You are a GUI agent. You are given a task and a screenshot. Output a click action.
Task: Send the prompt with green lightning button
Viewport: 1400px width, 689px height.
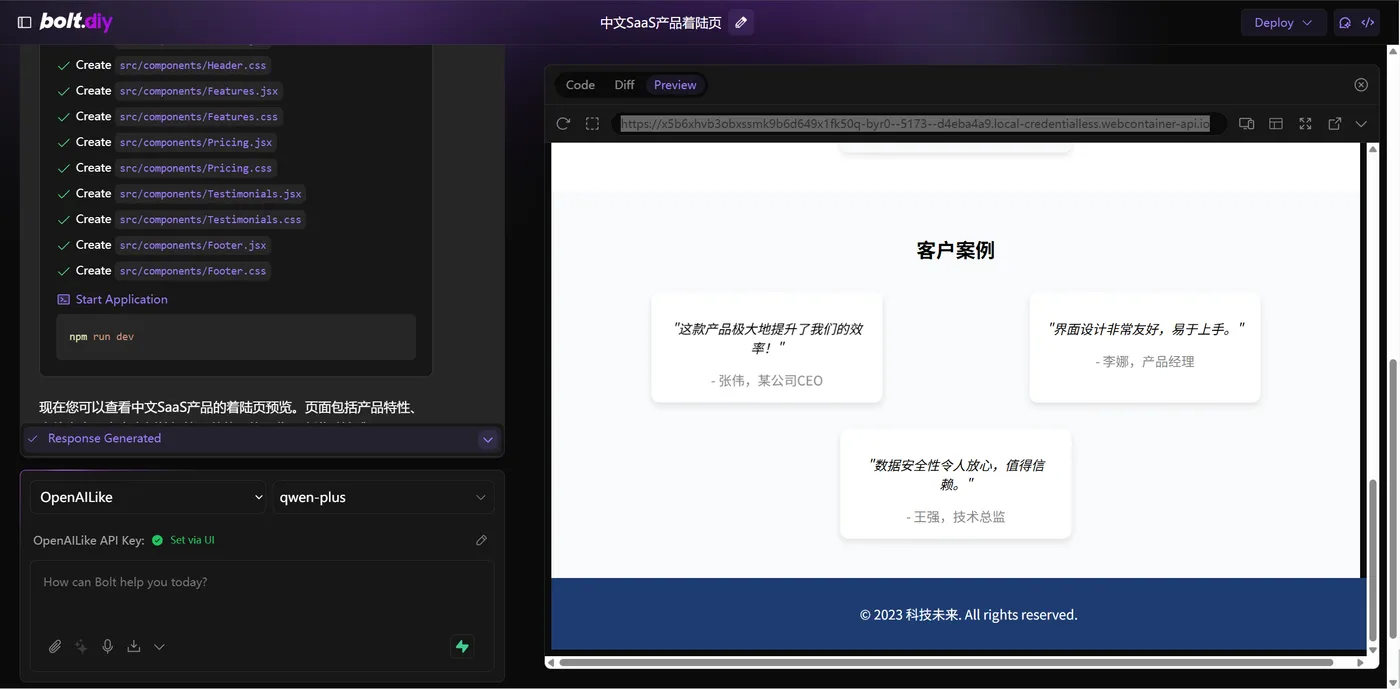pyautogui.click(x=462, y=646)
